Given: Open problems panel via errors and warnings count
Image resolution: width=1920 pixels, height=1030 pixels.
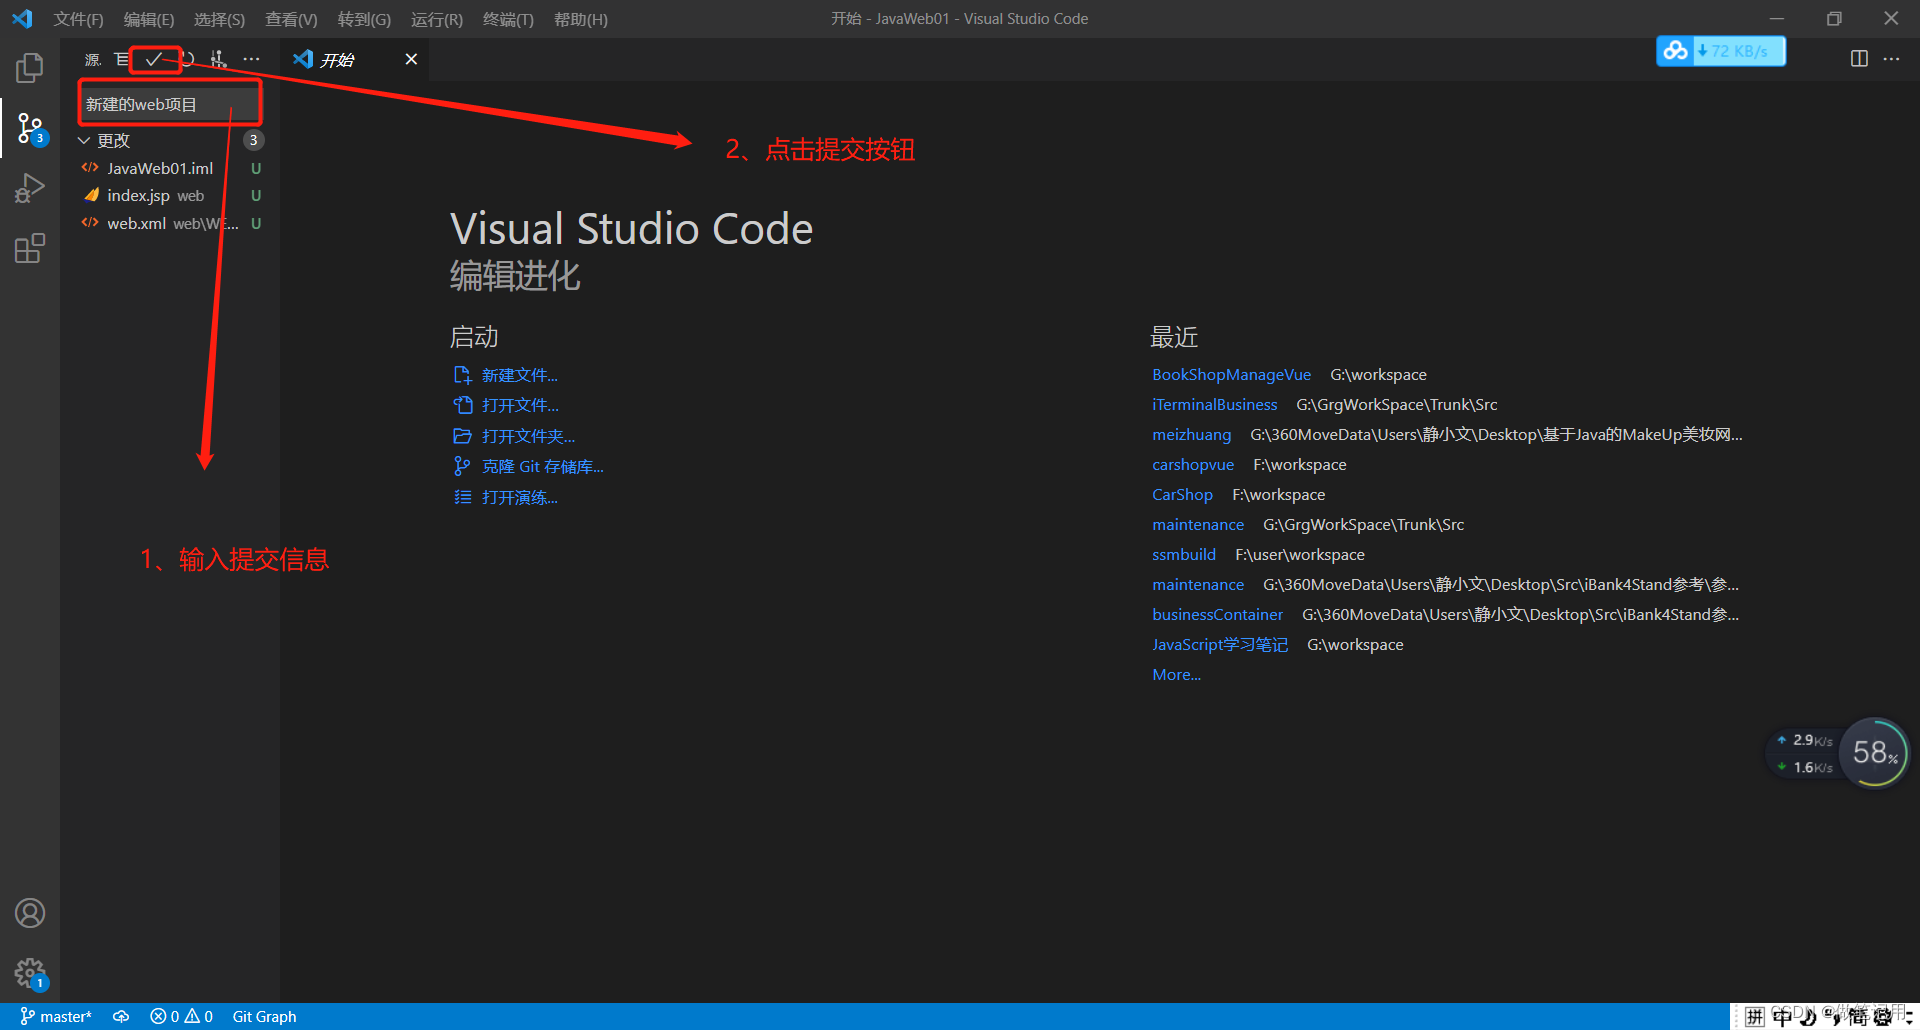Looking at the screenshot, I should (181, 1016).
